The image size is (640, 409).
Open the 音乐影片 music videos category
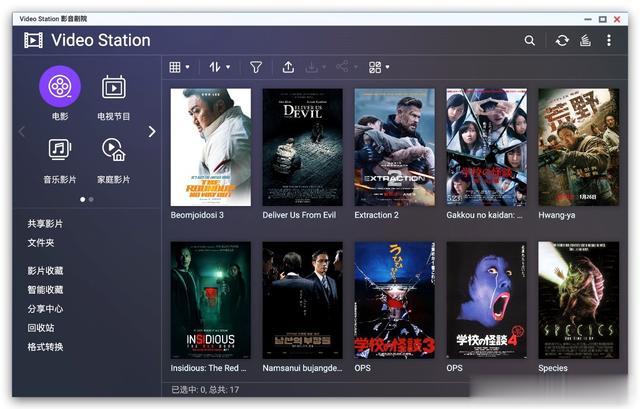click(60, 149)
